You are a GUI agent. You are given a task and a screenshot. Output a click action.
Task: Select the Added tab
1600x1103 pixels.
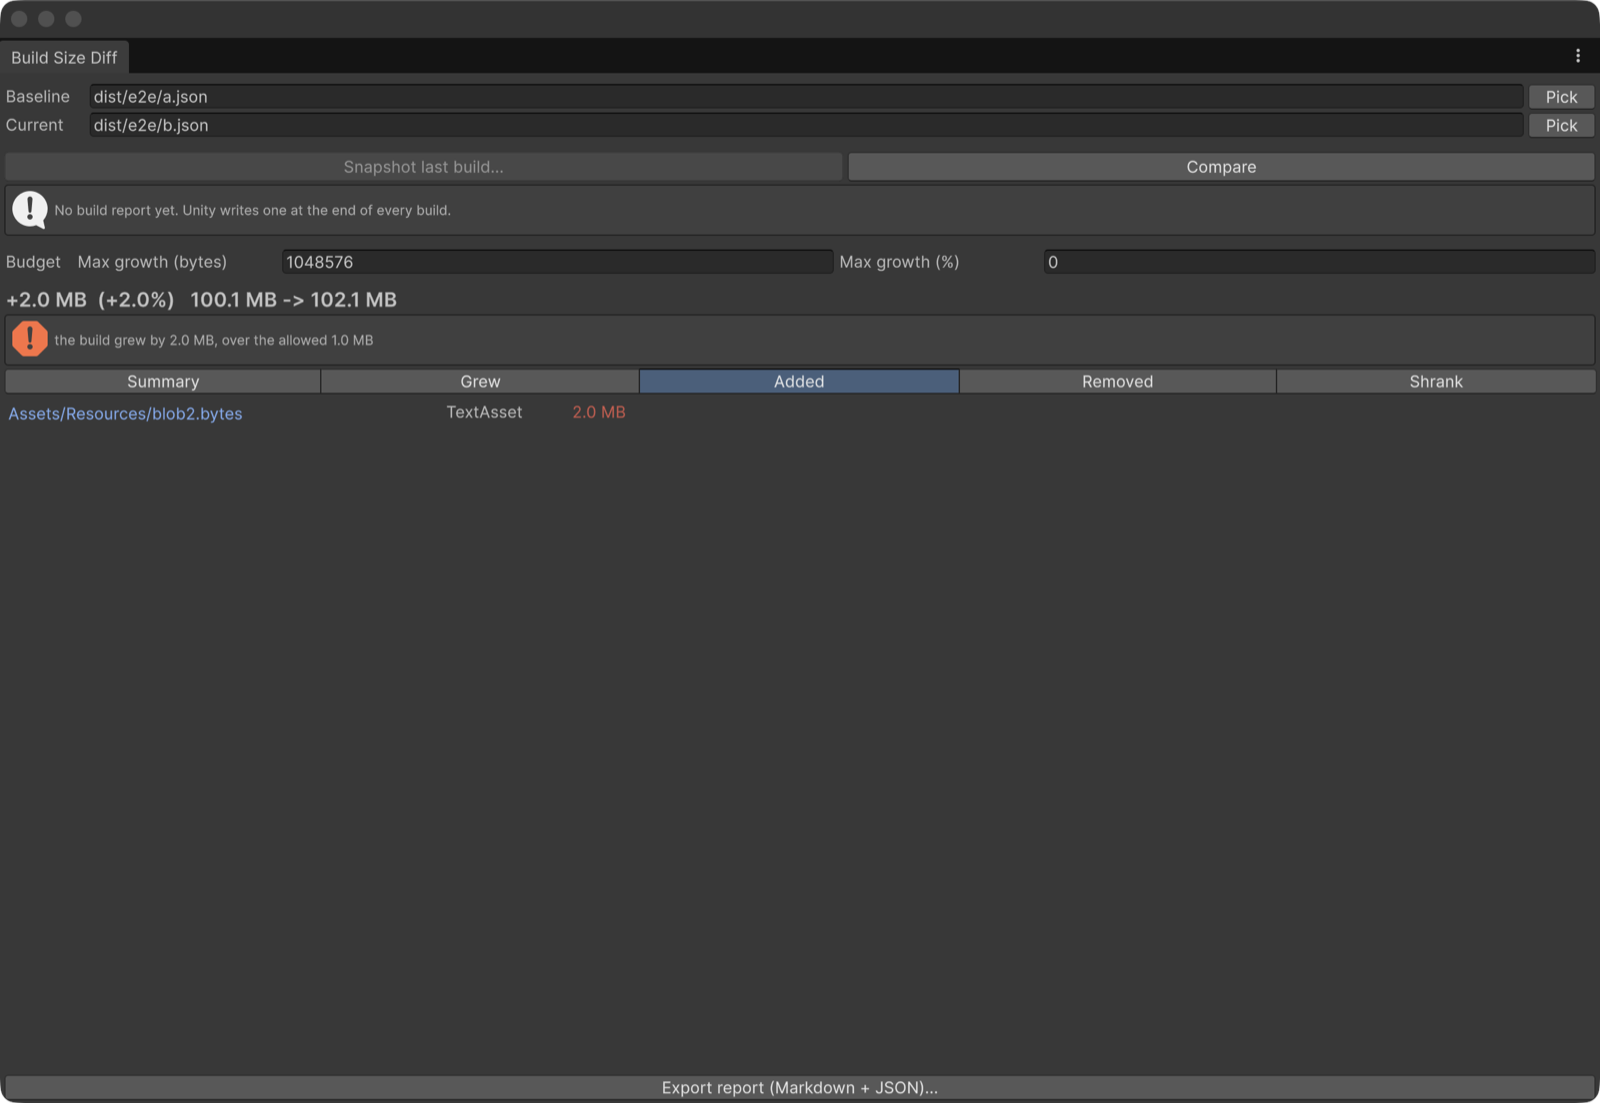tap(799, 381)
